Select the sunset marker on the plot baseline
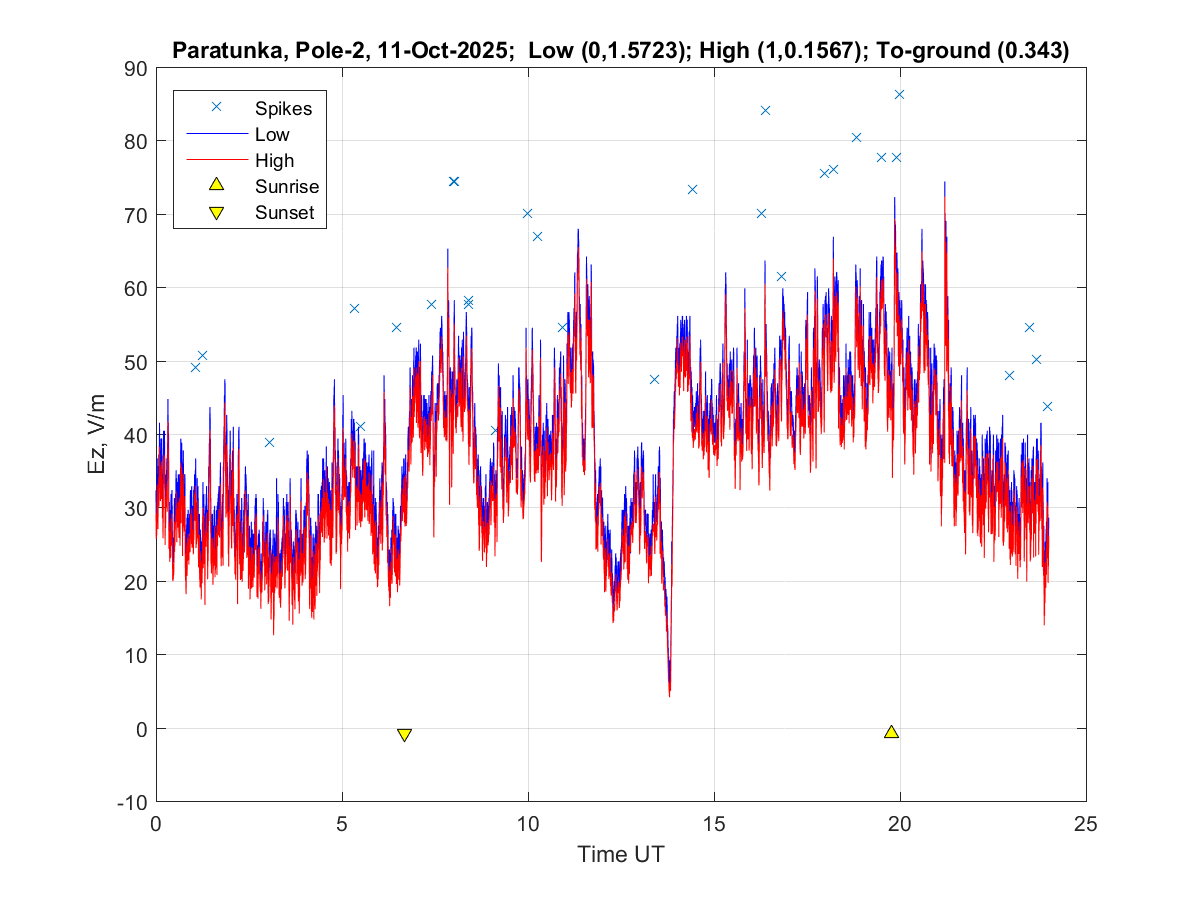This screenshot has width=1200, height=900. 404,735
